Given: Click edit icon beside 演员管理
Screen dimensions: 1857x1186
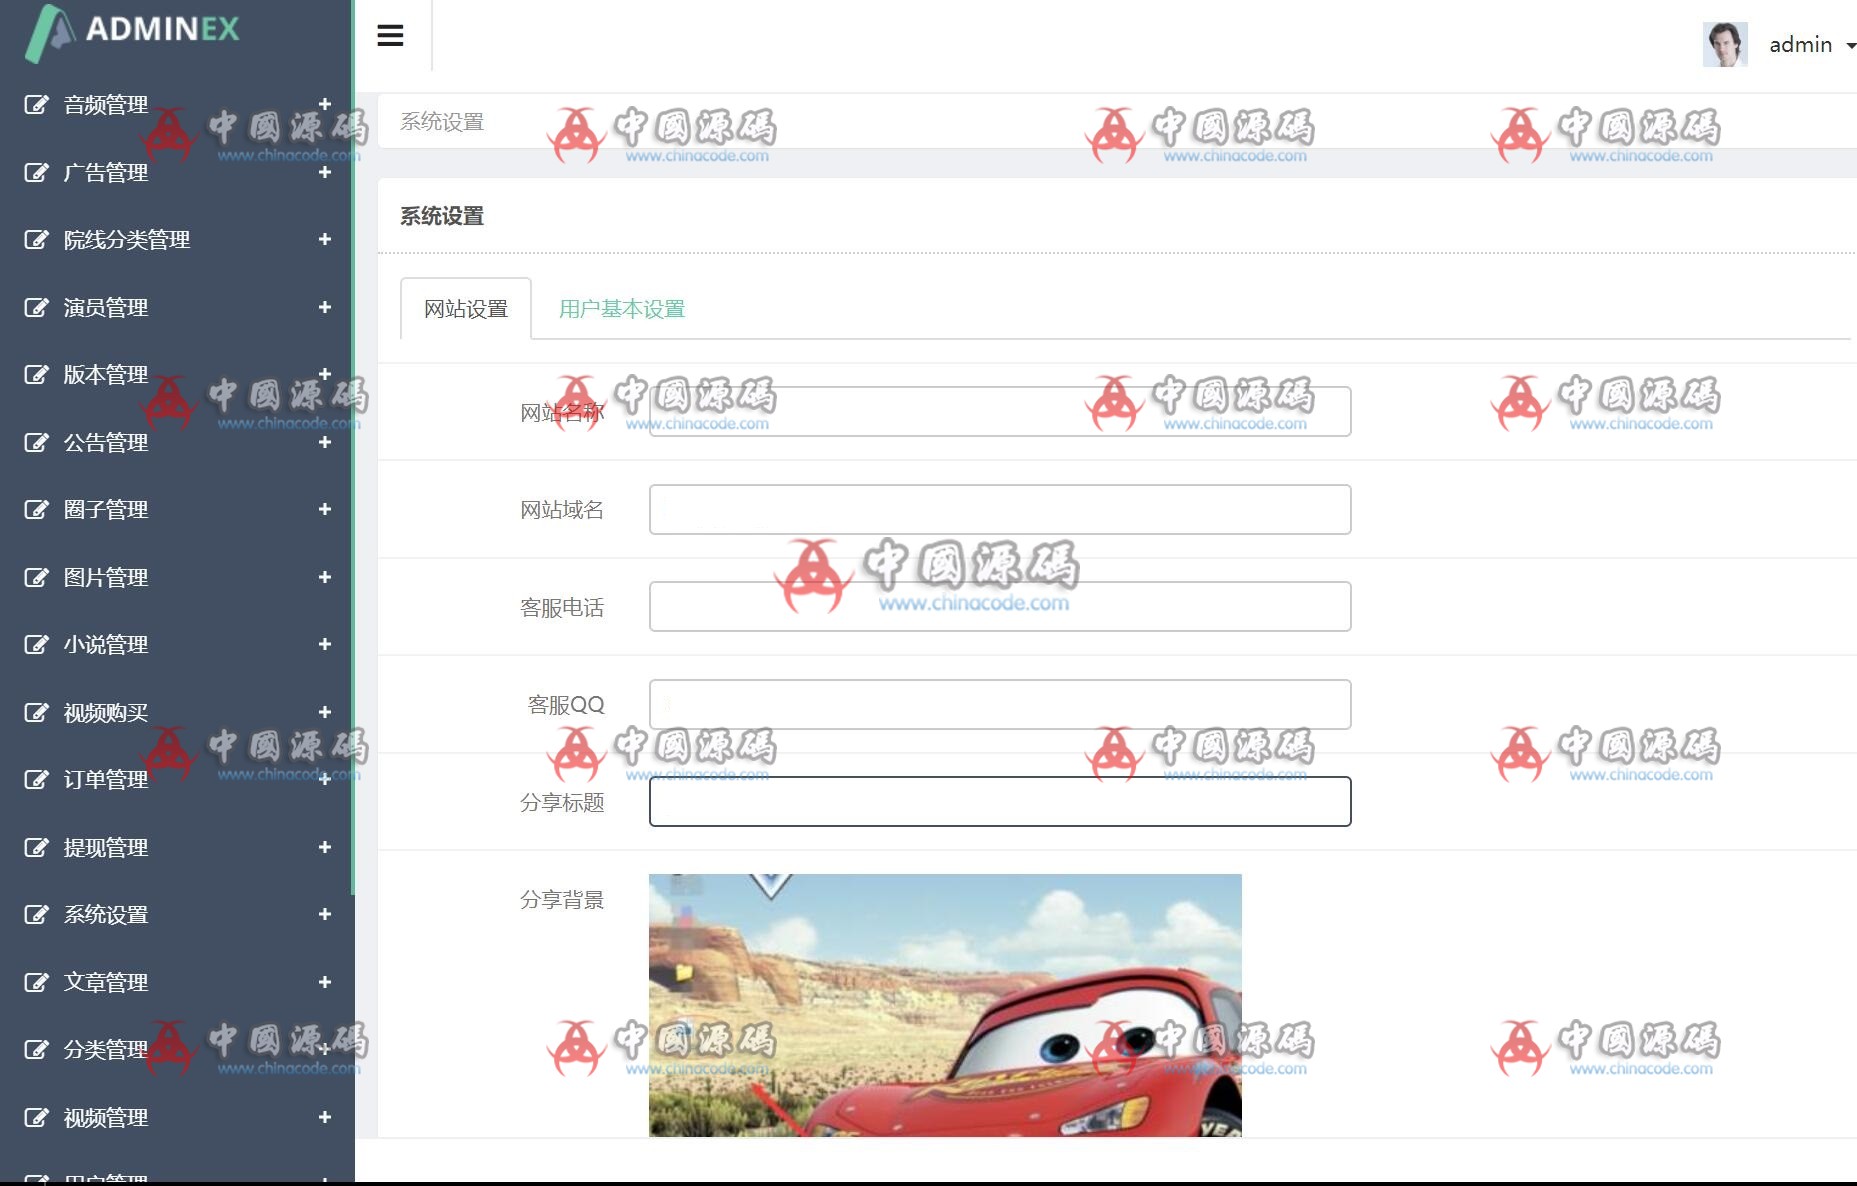Looking at the screenshot, I should click(36, 308).
